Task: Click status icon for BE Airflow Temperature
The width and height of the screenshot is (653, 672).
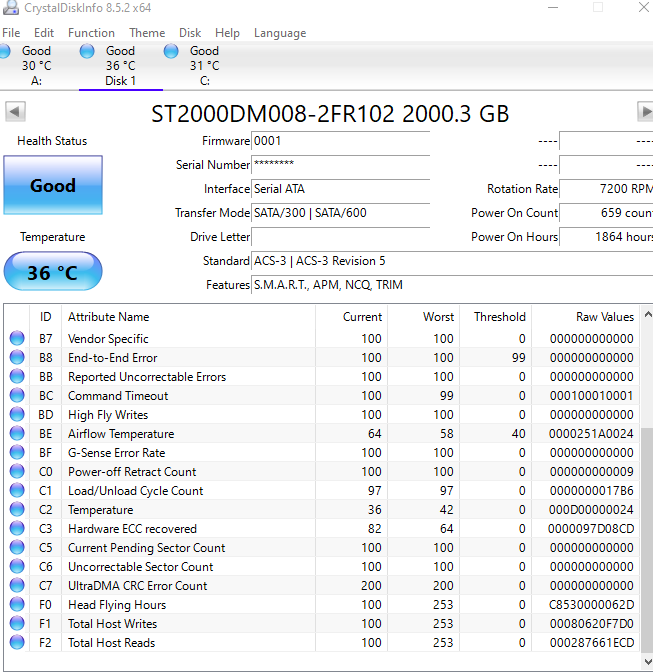Action: click(17, 433)
